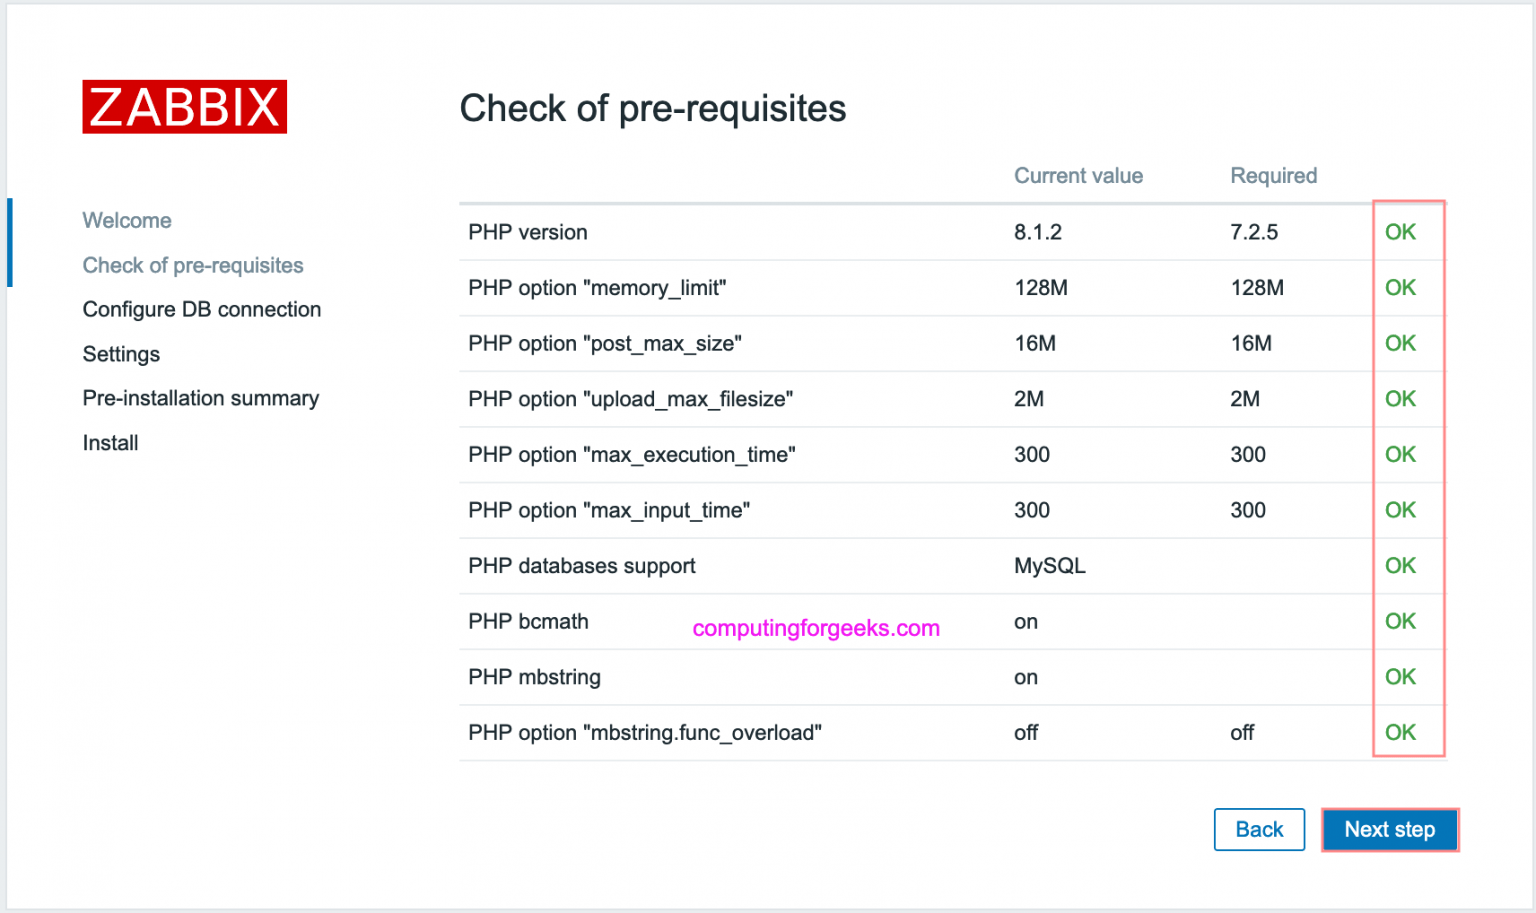Click OK status for mbstring.func_overload

[1400, 733]
